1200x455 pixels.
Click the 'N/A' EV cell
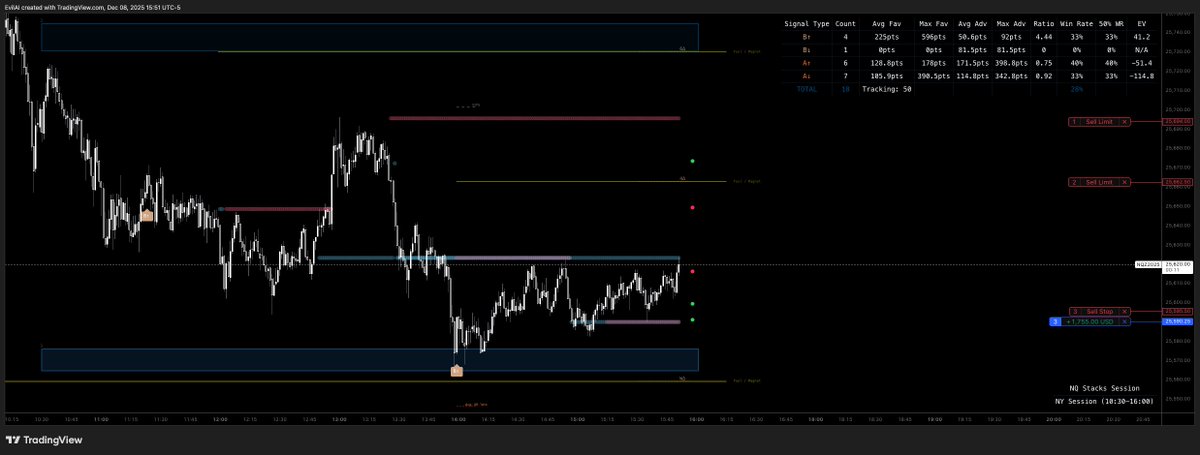[1142, 48]
